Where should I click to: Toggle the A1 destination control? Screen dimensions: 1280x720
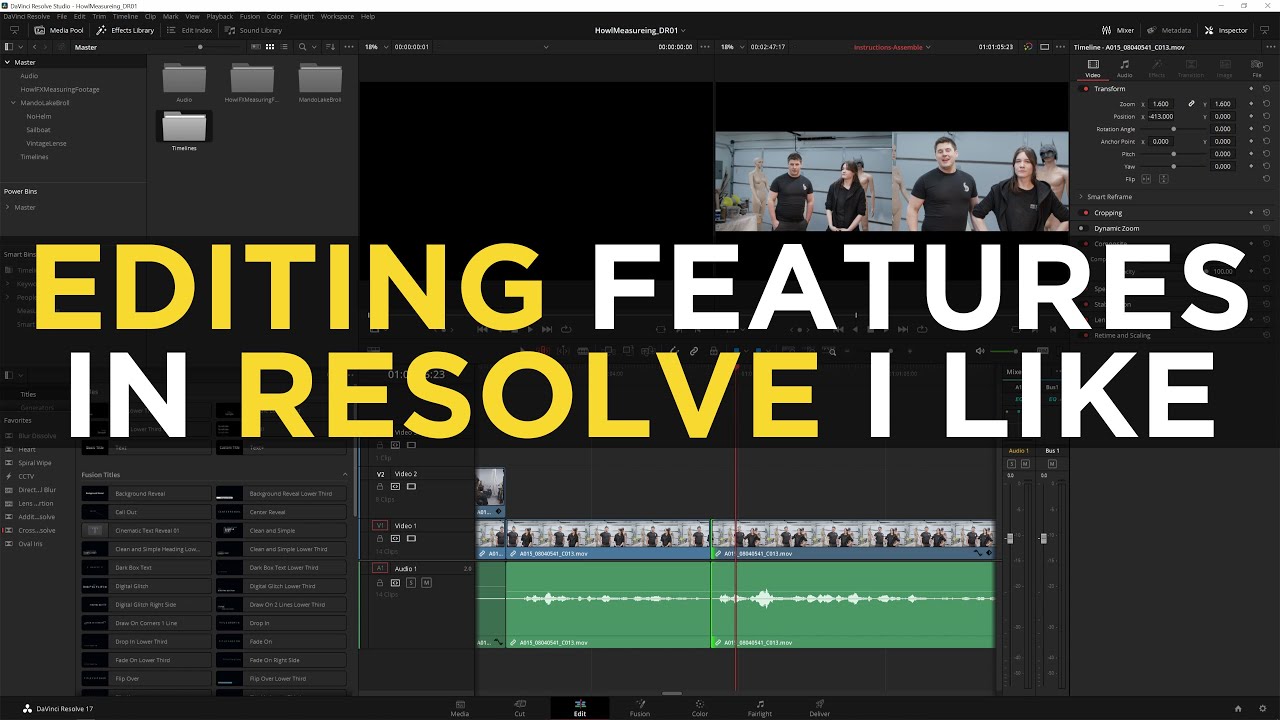pyautogui.click(x=380, y=568)
